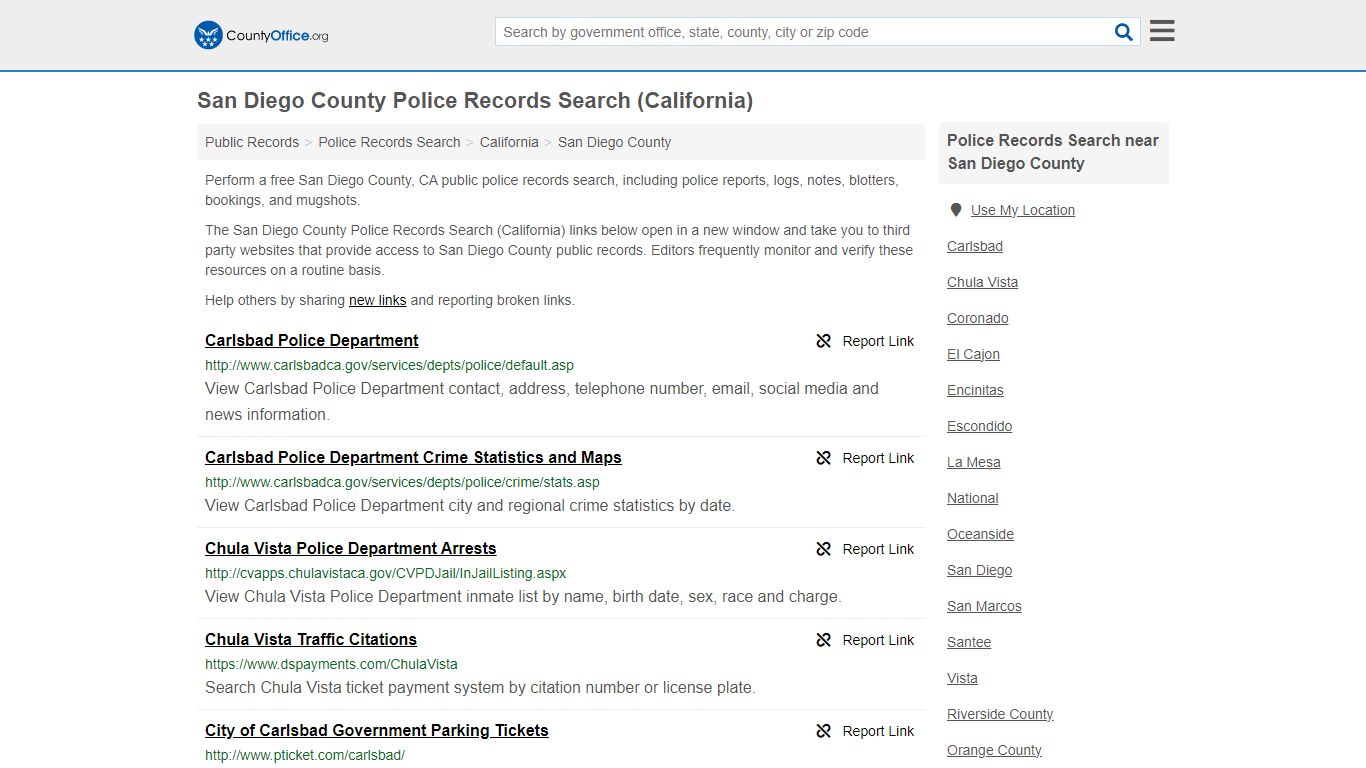
Task: Go to Public Records breadcrumb
Action: [x=252, y=142]
